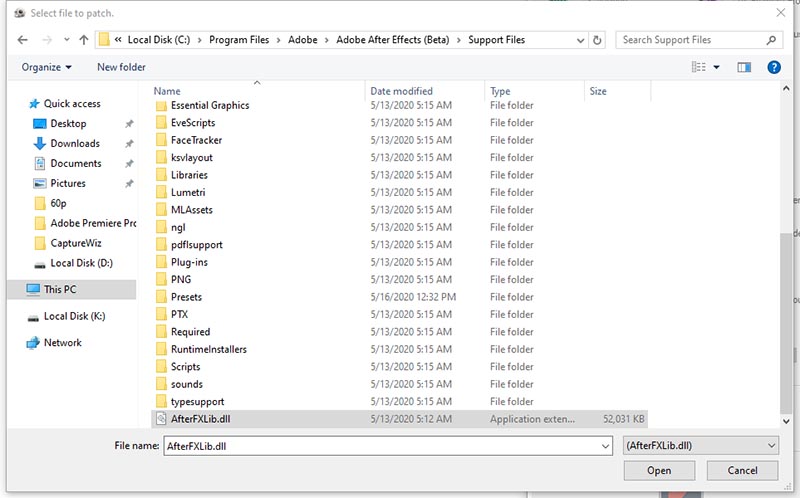Select Local Disk (D:) in sidebar
Screen dimensions: 800x498
click(x=81, y=263)
